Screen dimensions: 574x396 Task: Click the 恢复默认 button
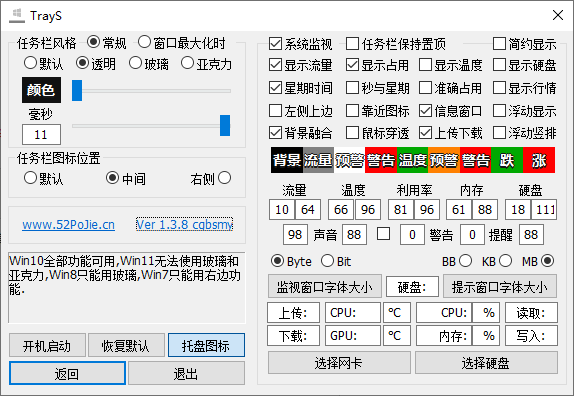pos(126,345)
